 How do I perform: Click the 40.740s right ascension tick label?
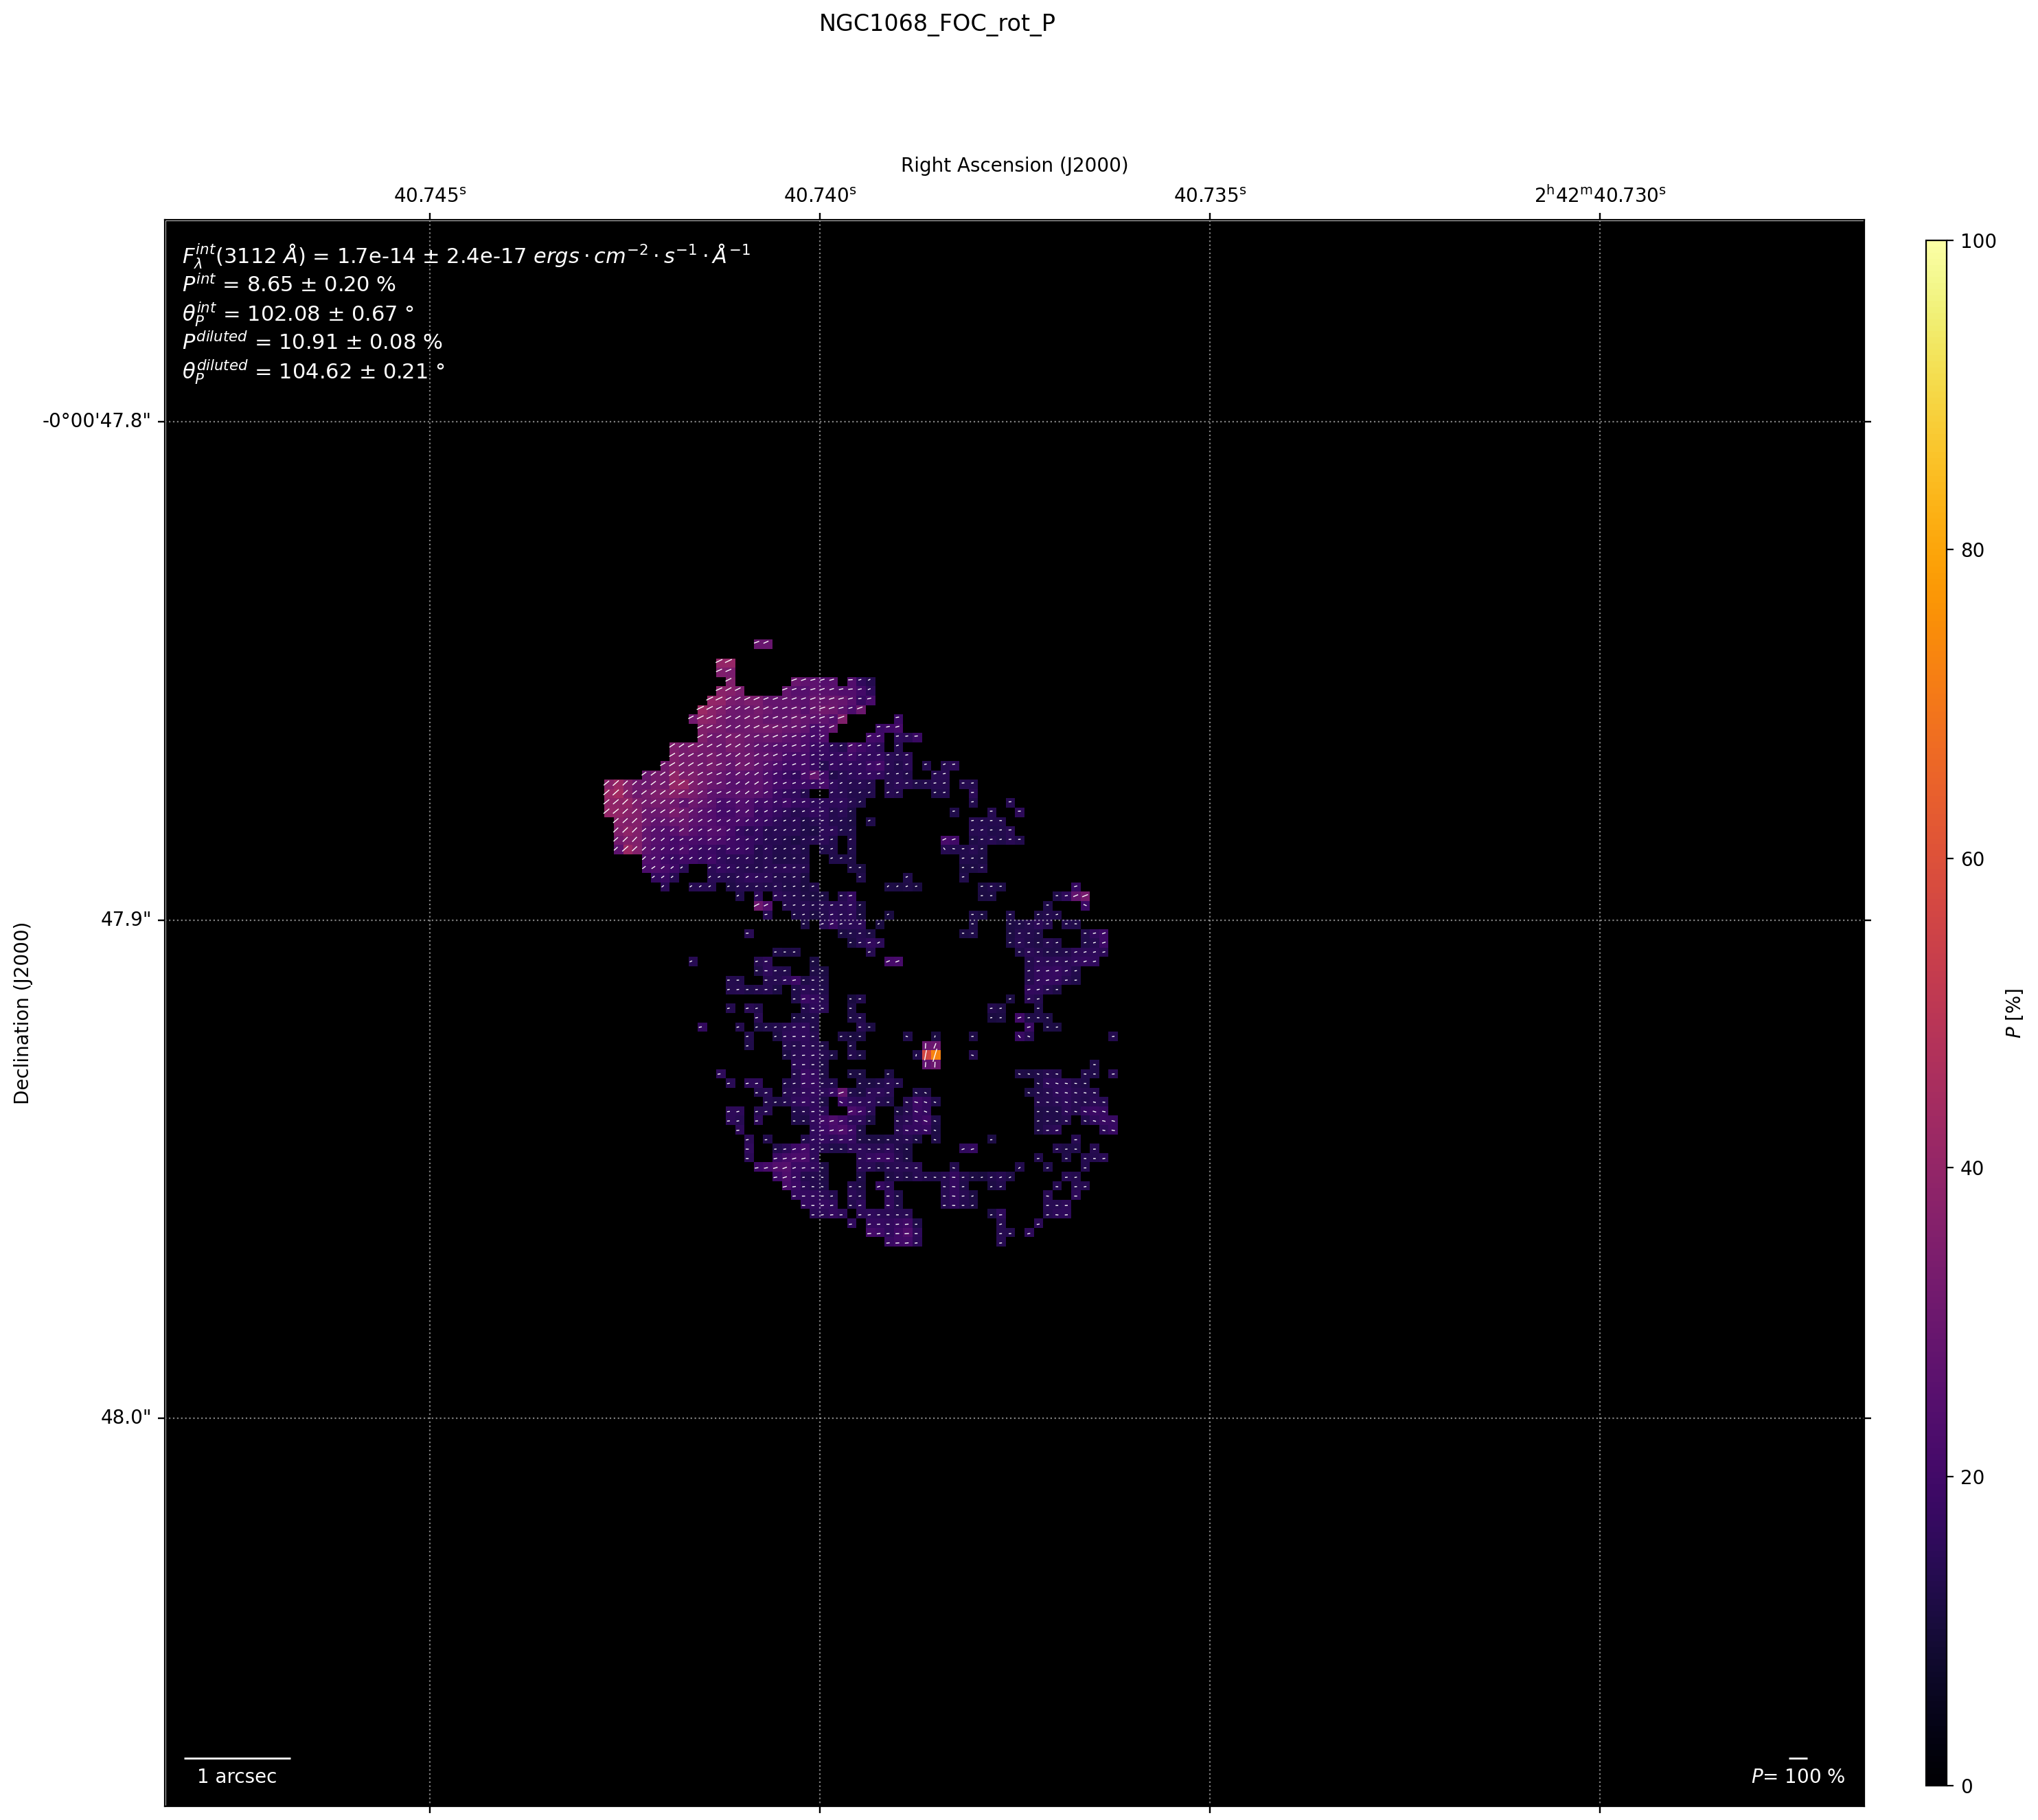pos(820,195)
